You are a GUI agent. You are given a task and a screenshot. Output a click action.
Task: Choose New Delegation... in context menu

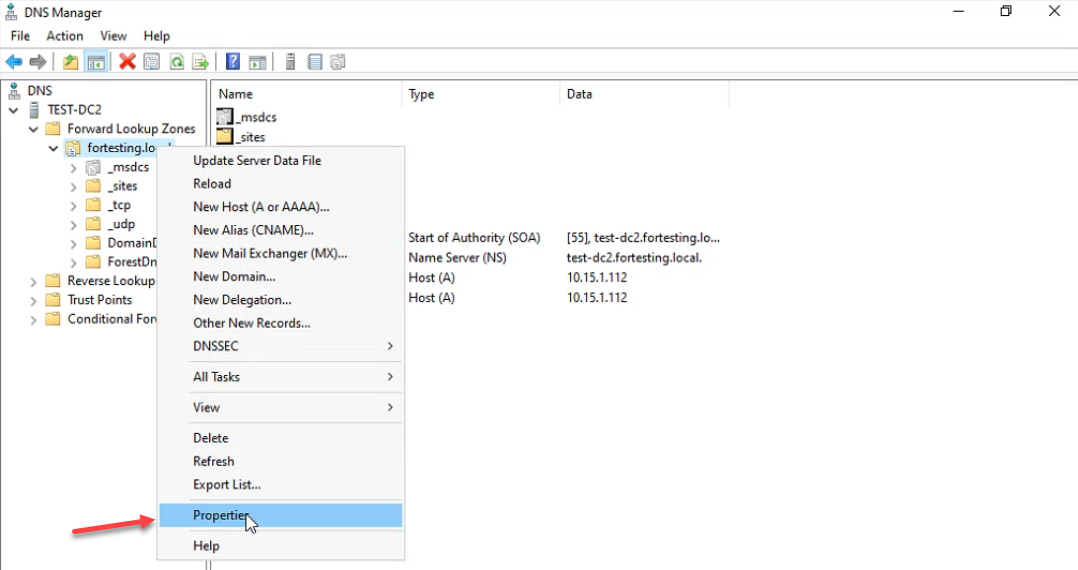pos(280,300)
